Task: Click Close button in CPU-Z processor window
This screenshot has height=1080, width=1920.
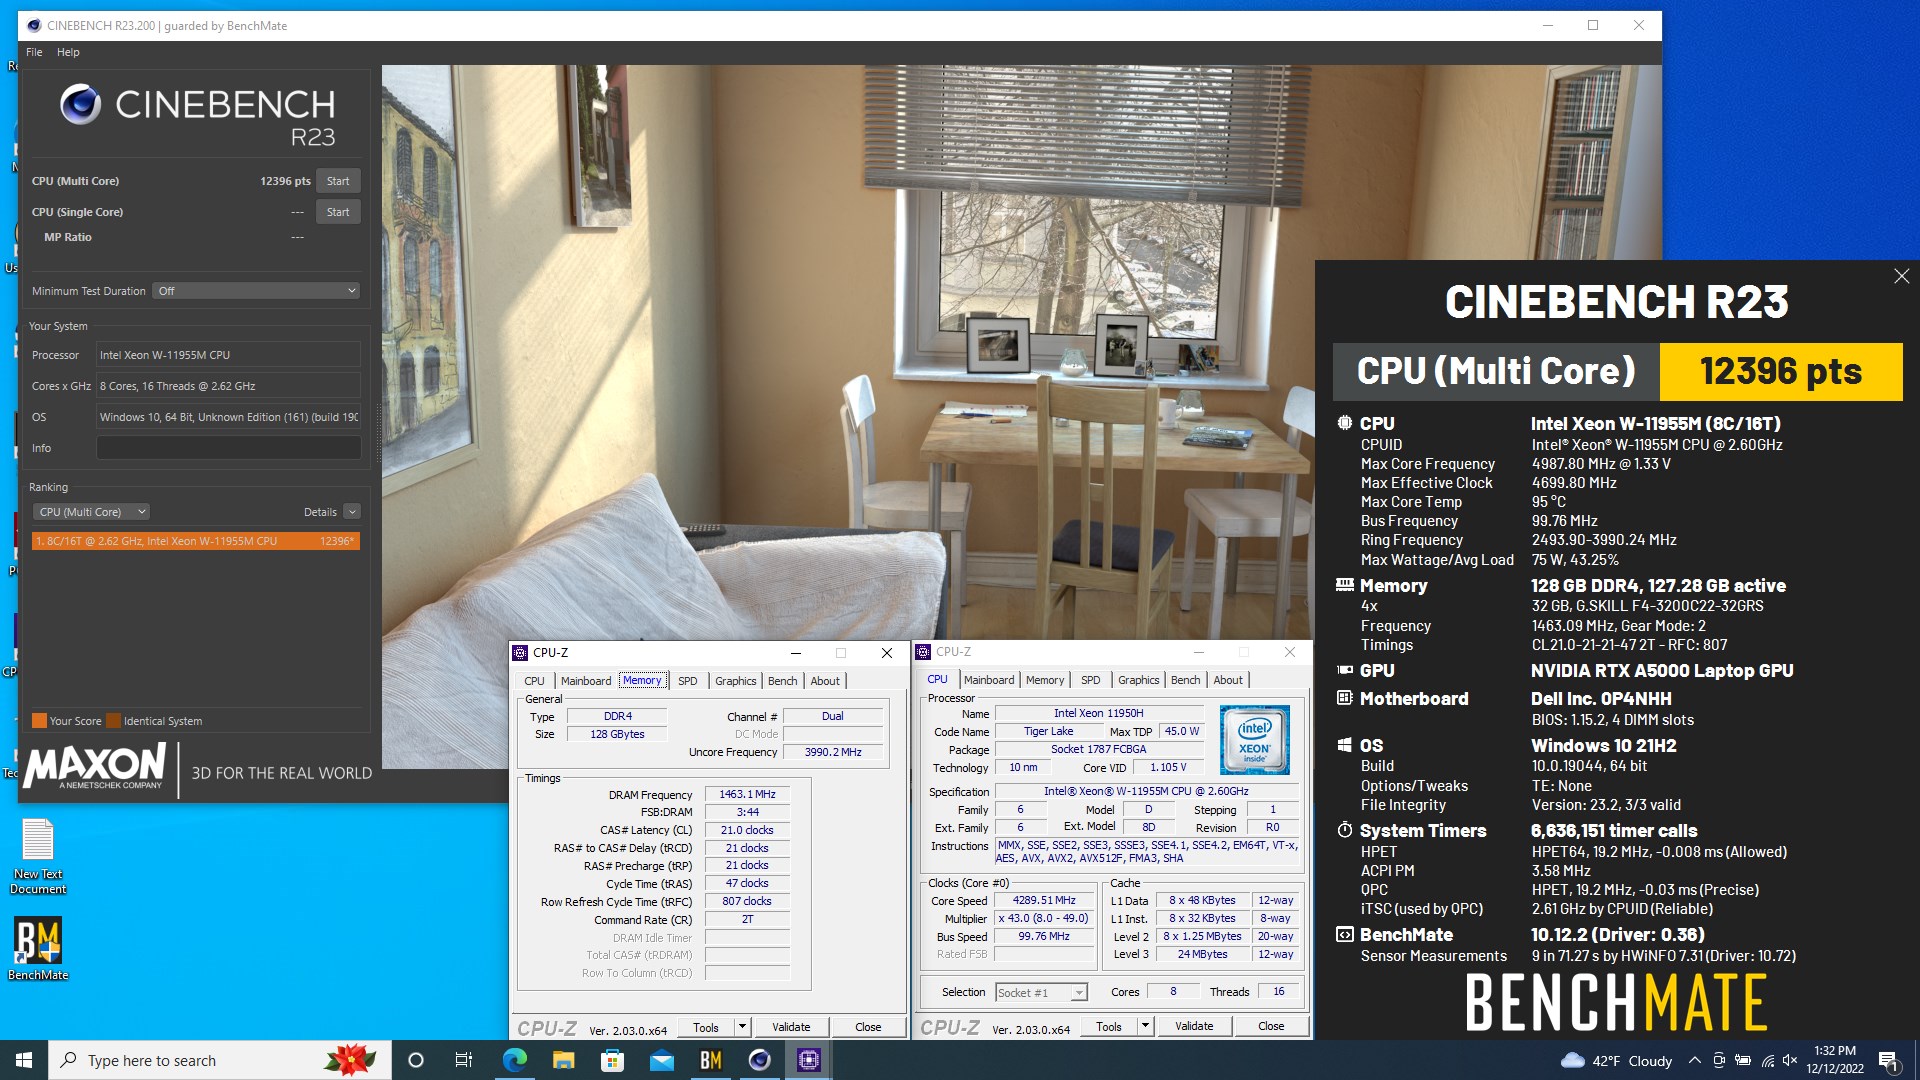Action: (1271, 1026)
